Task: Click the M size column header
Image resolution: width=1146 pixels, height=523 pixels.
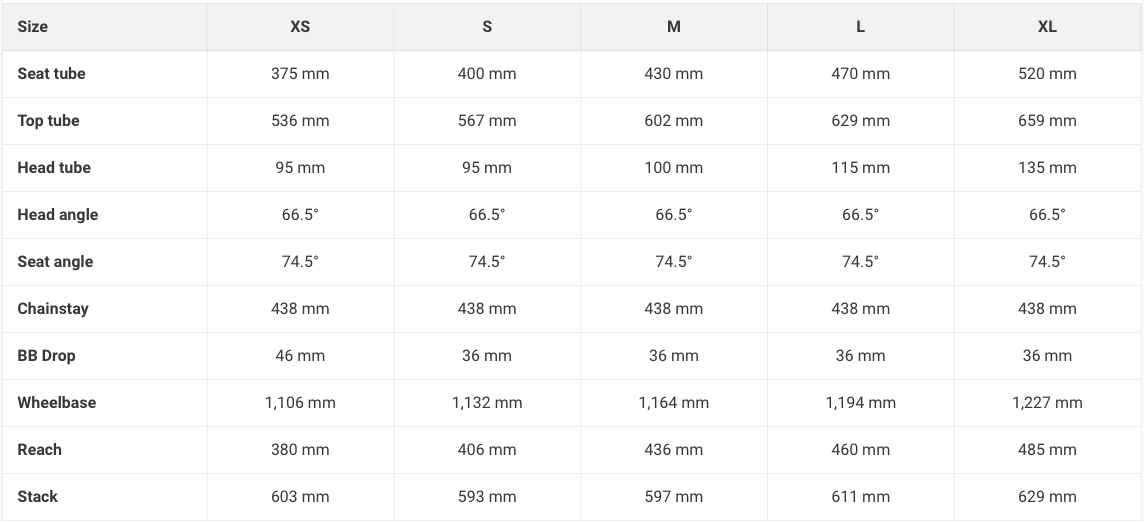Action: pyautogui.click(x=674, y=27)
